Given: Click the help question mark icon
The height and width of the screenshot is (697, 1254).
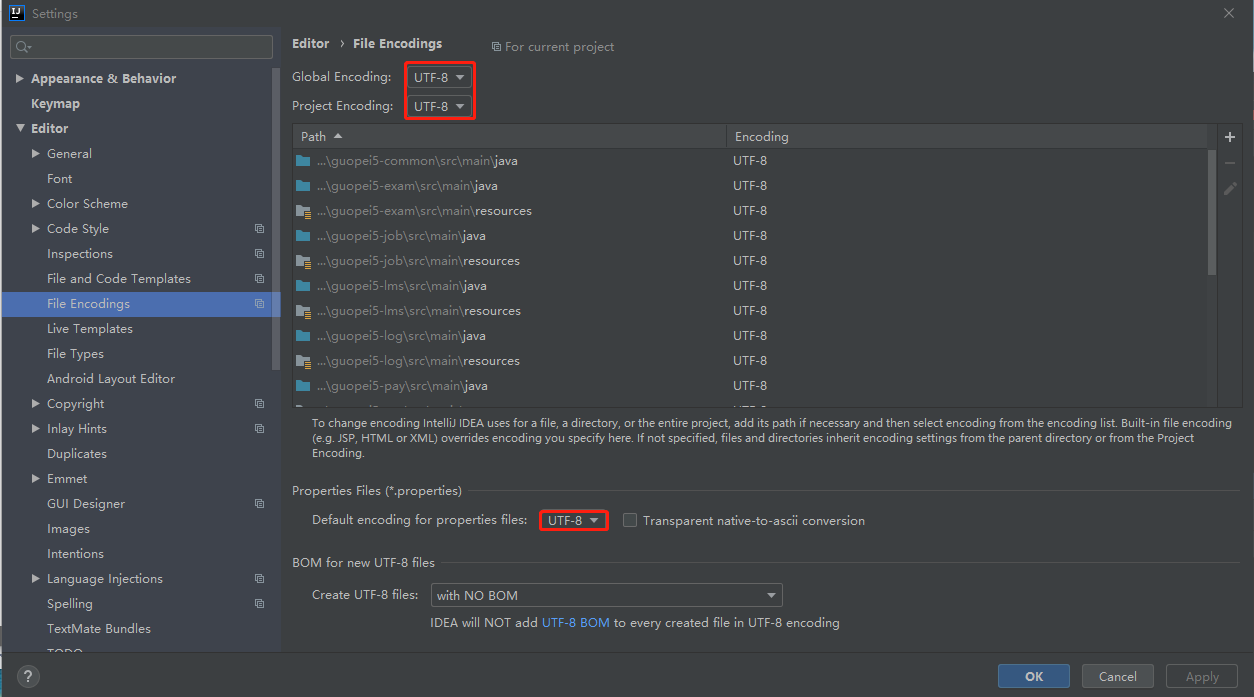Looking at the screenshot, I should point(29,677).
